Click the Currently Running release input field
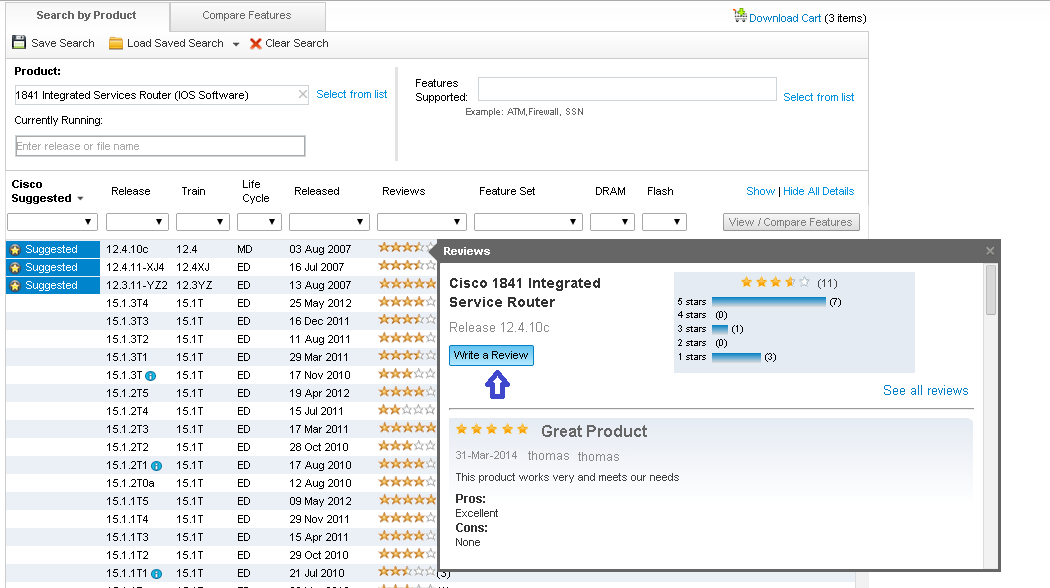 [160, 146]
